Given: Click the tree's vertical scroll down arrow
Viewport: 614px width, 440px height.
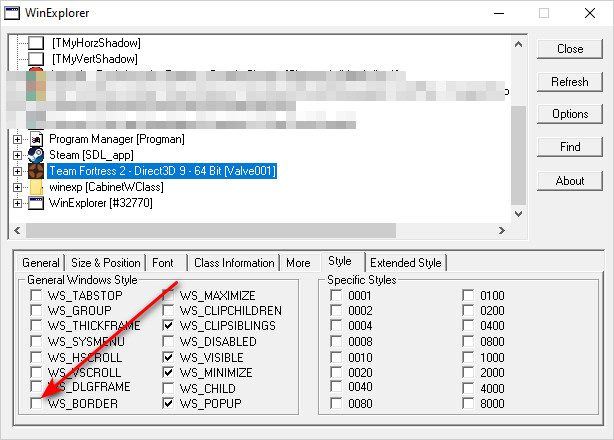Looking at the screenshot, I should click(518, 214).
